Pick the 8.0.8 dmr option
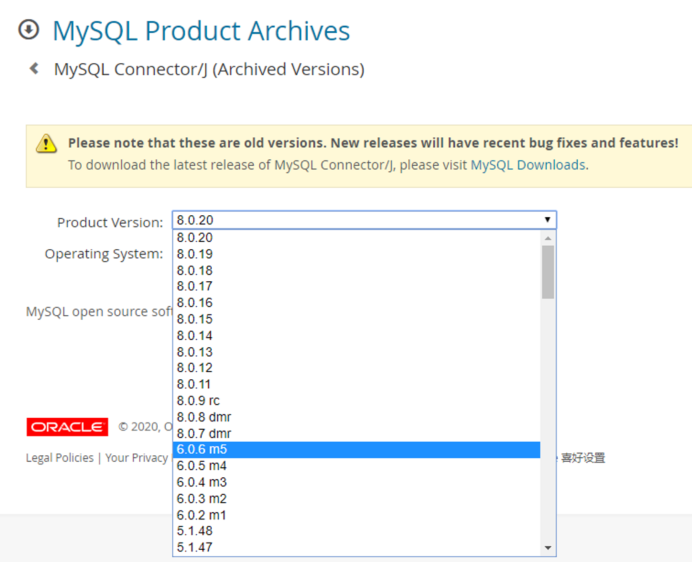This screenshot has height=562, width=692. (204, 417)
